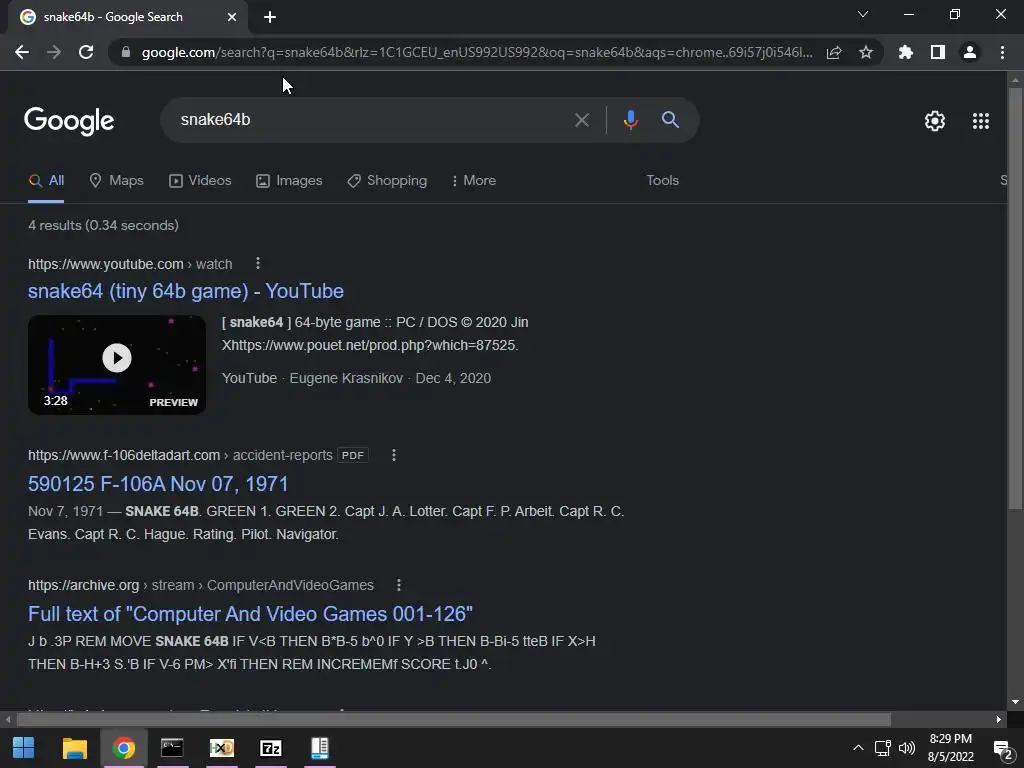The width and height of the screenshot is (1024, 768).
Task: Open the Google apps grid
Action: (x=981, y=121)
